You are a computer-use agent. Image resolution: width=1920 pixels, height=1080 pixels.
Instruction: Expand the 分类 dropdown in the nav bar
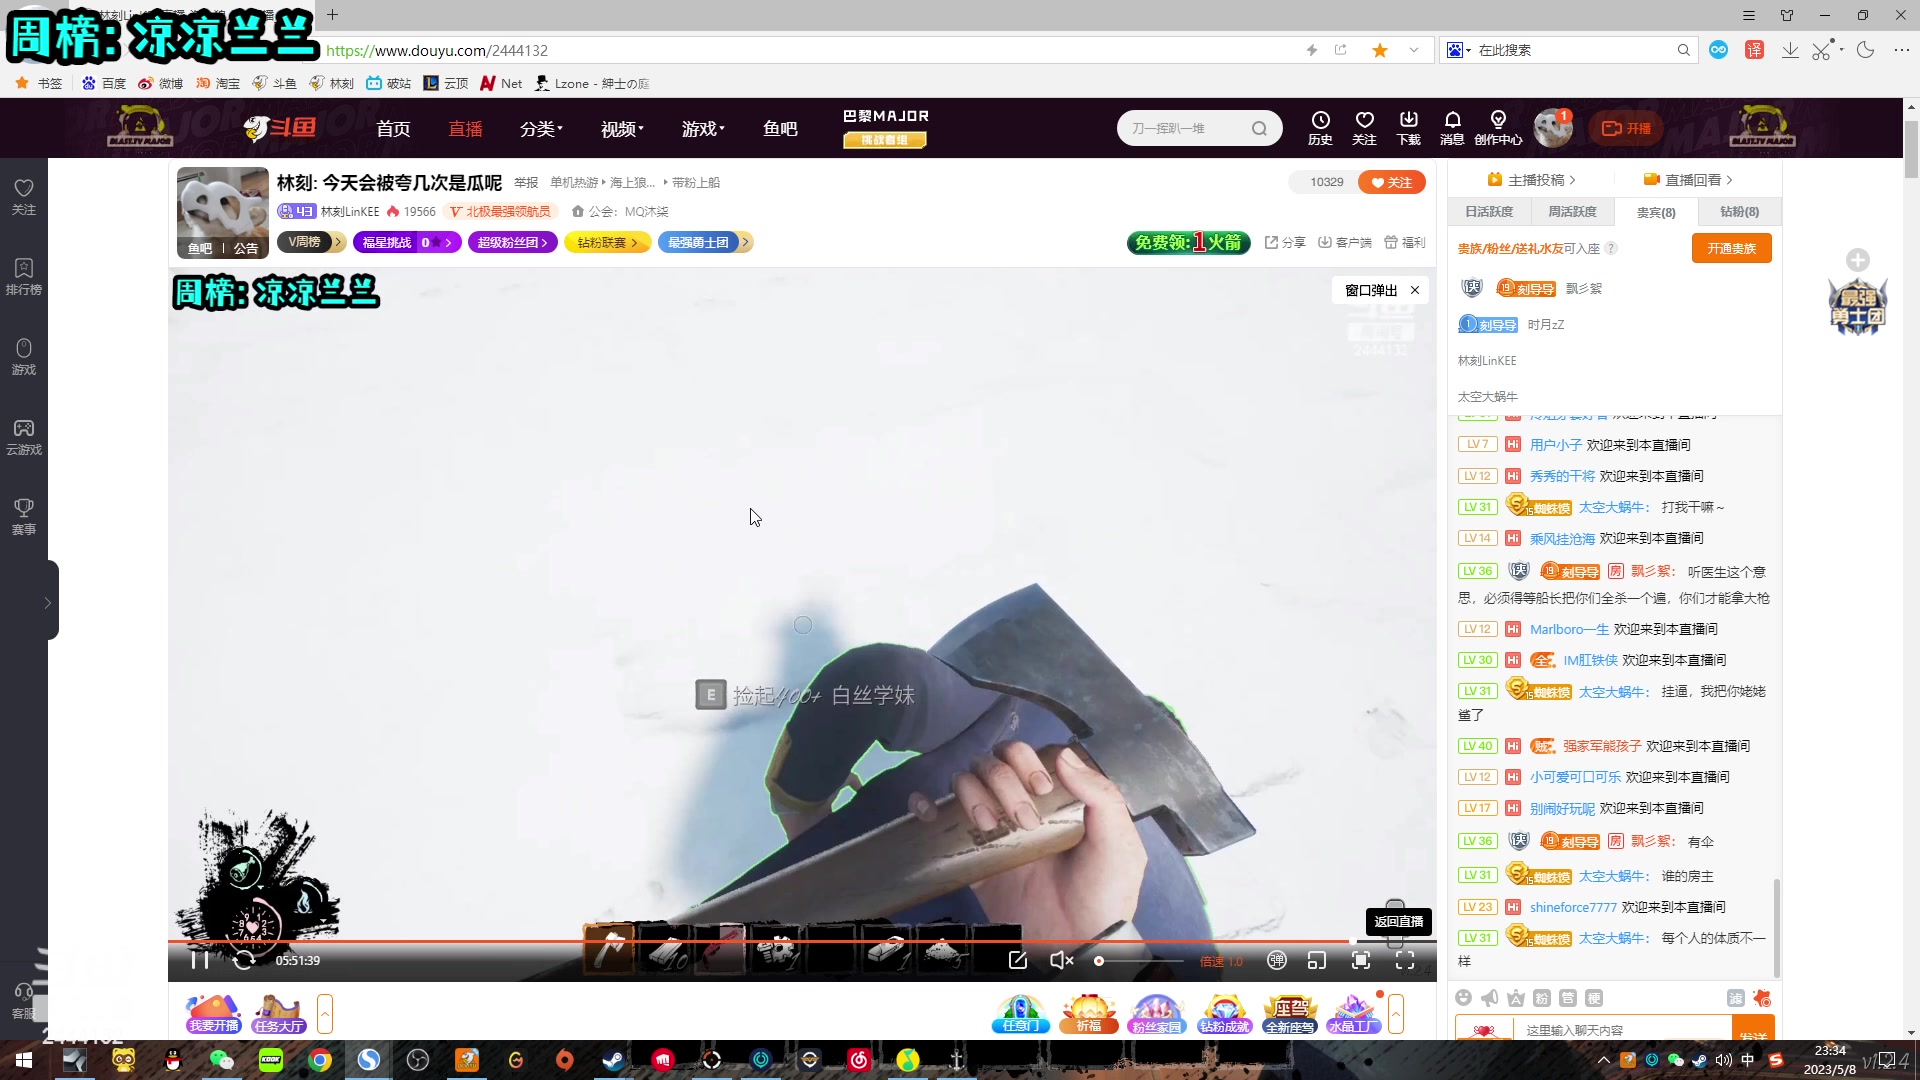[541, 128]
